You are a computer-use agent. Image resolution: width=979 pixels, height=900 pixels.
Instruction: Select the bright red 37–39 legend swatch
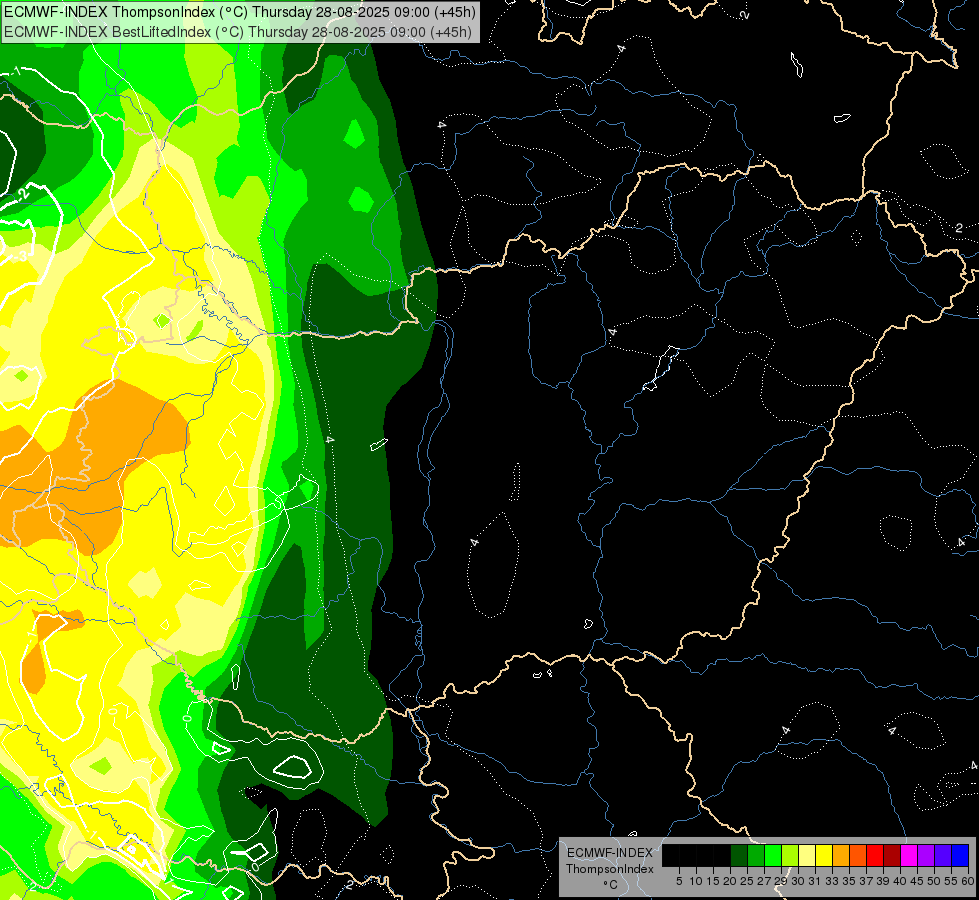pyautogui.click(x=875, y=855)
